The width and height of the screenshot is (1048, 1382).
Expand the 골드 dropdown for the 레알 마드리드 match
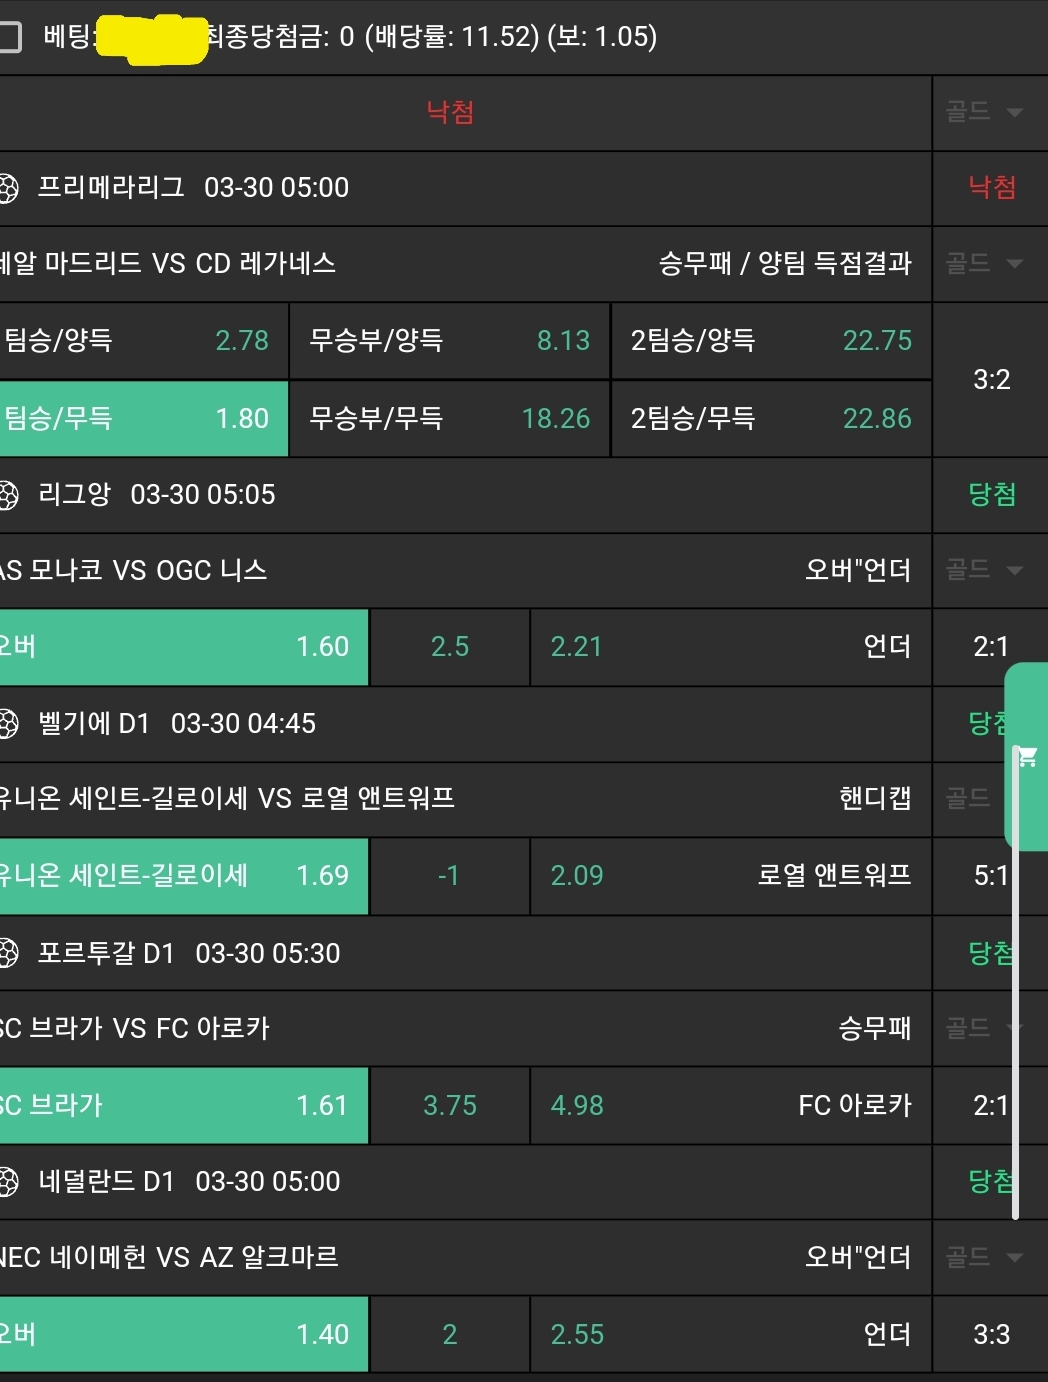coord(985,263)
